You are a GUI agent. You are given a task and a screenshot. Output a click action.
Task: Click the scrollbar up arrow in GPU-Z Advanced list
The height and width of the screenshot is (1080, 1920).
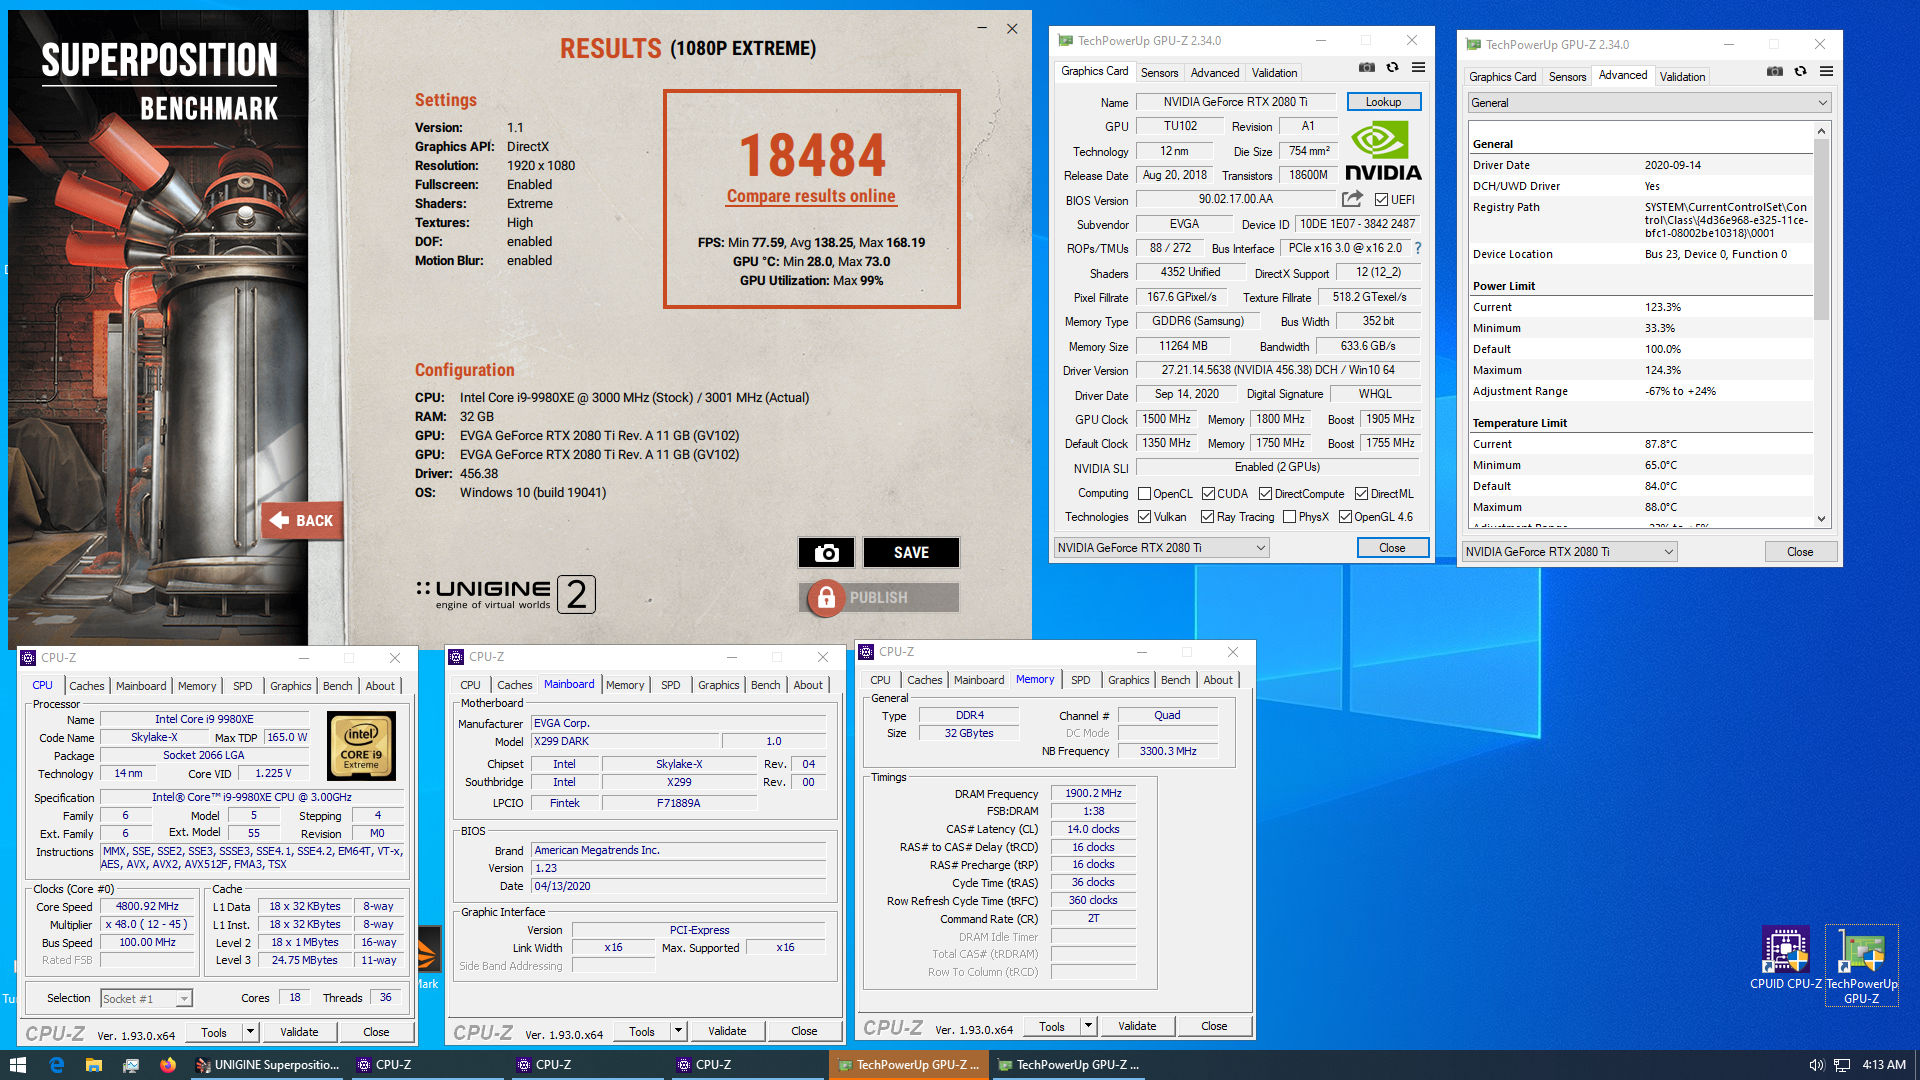click(1821, 131)
